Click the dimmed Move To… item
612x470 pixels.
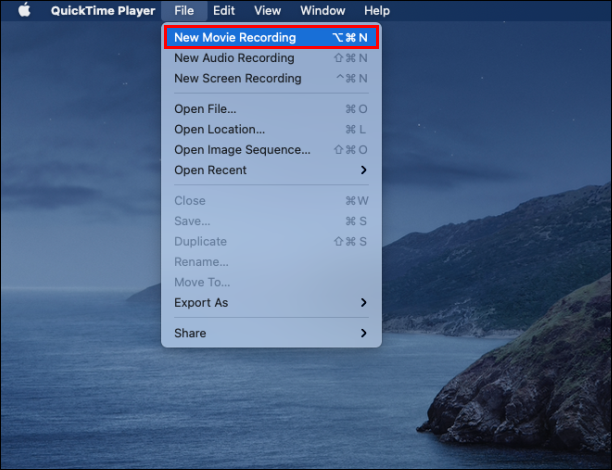pyautogui.click(x=271, y=282)
